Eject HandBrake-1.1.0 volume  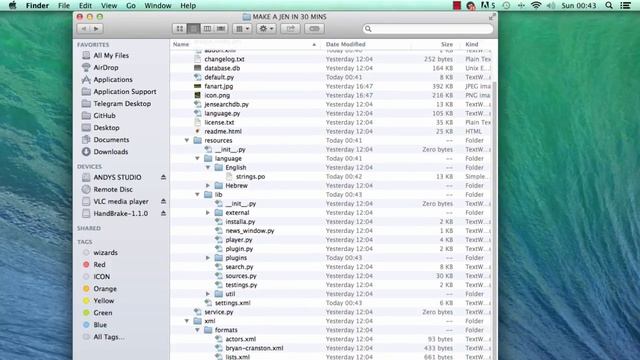163,213
